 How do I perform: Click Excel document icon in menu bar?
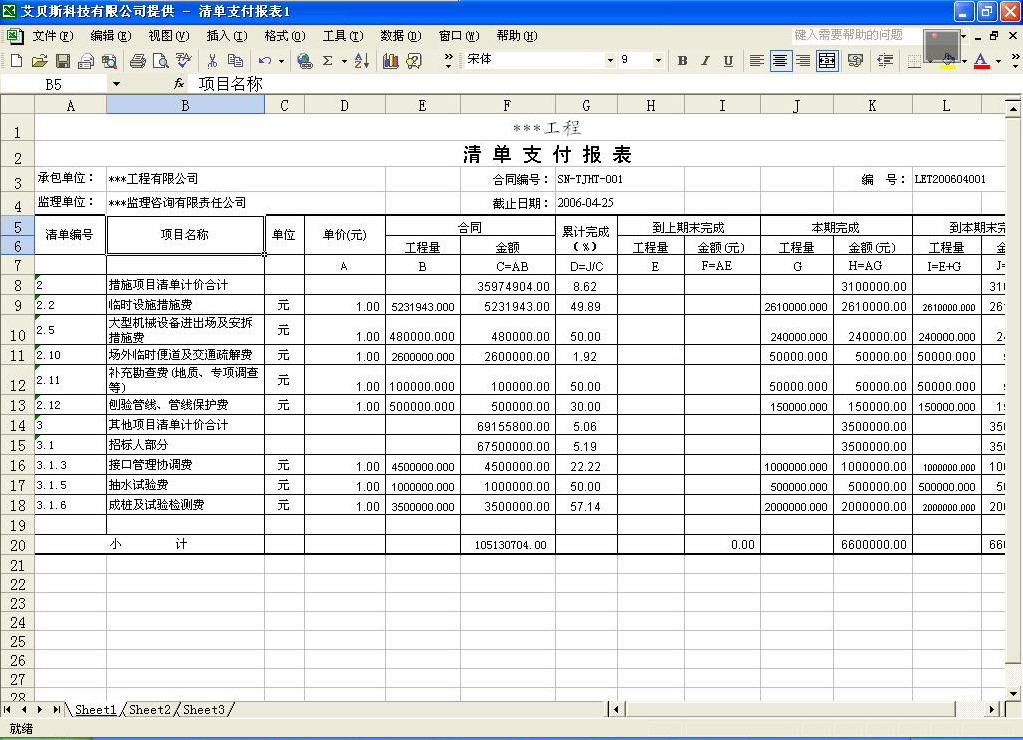pos(13,36)
